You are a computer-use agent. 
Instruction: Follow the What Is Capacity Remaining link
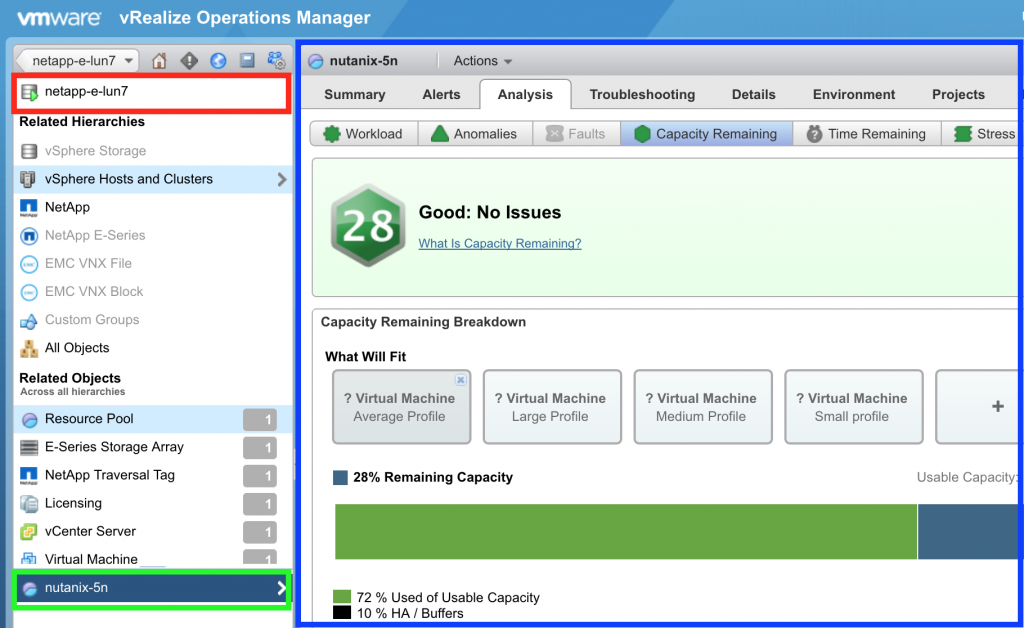(x=500, y=243)
